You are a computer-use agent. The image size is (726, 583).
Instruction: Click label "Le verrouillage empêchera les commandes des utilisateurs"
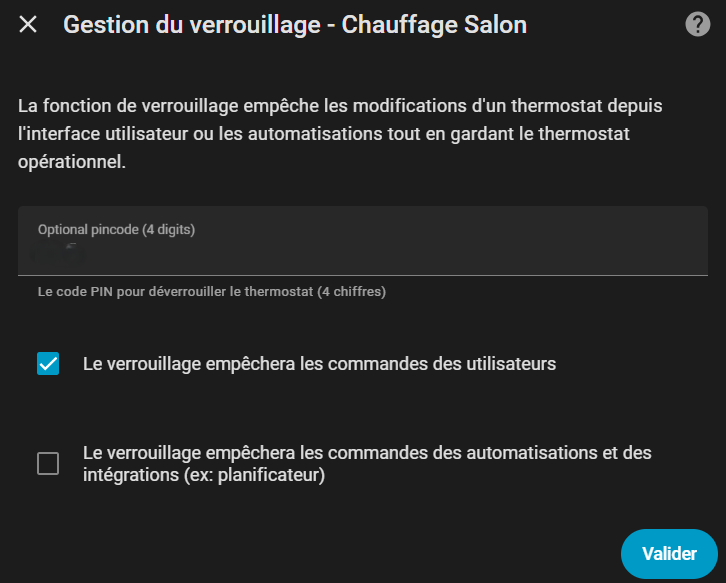[x=319, y=364]
